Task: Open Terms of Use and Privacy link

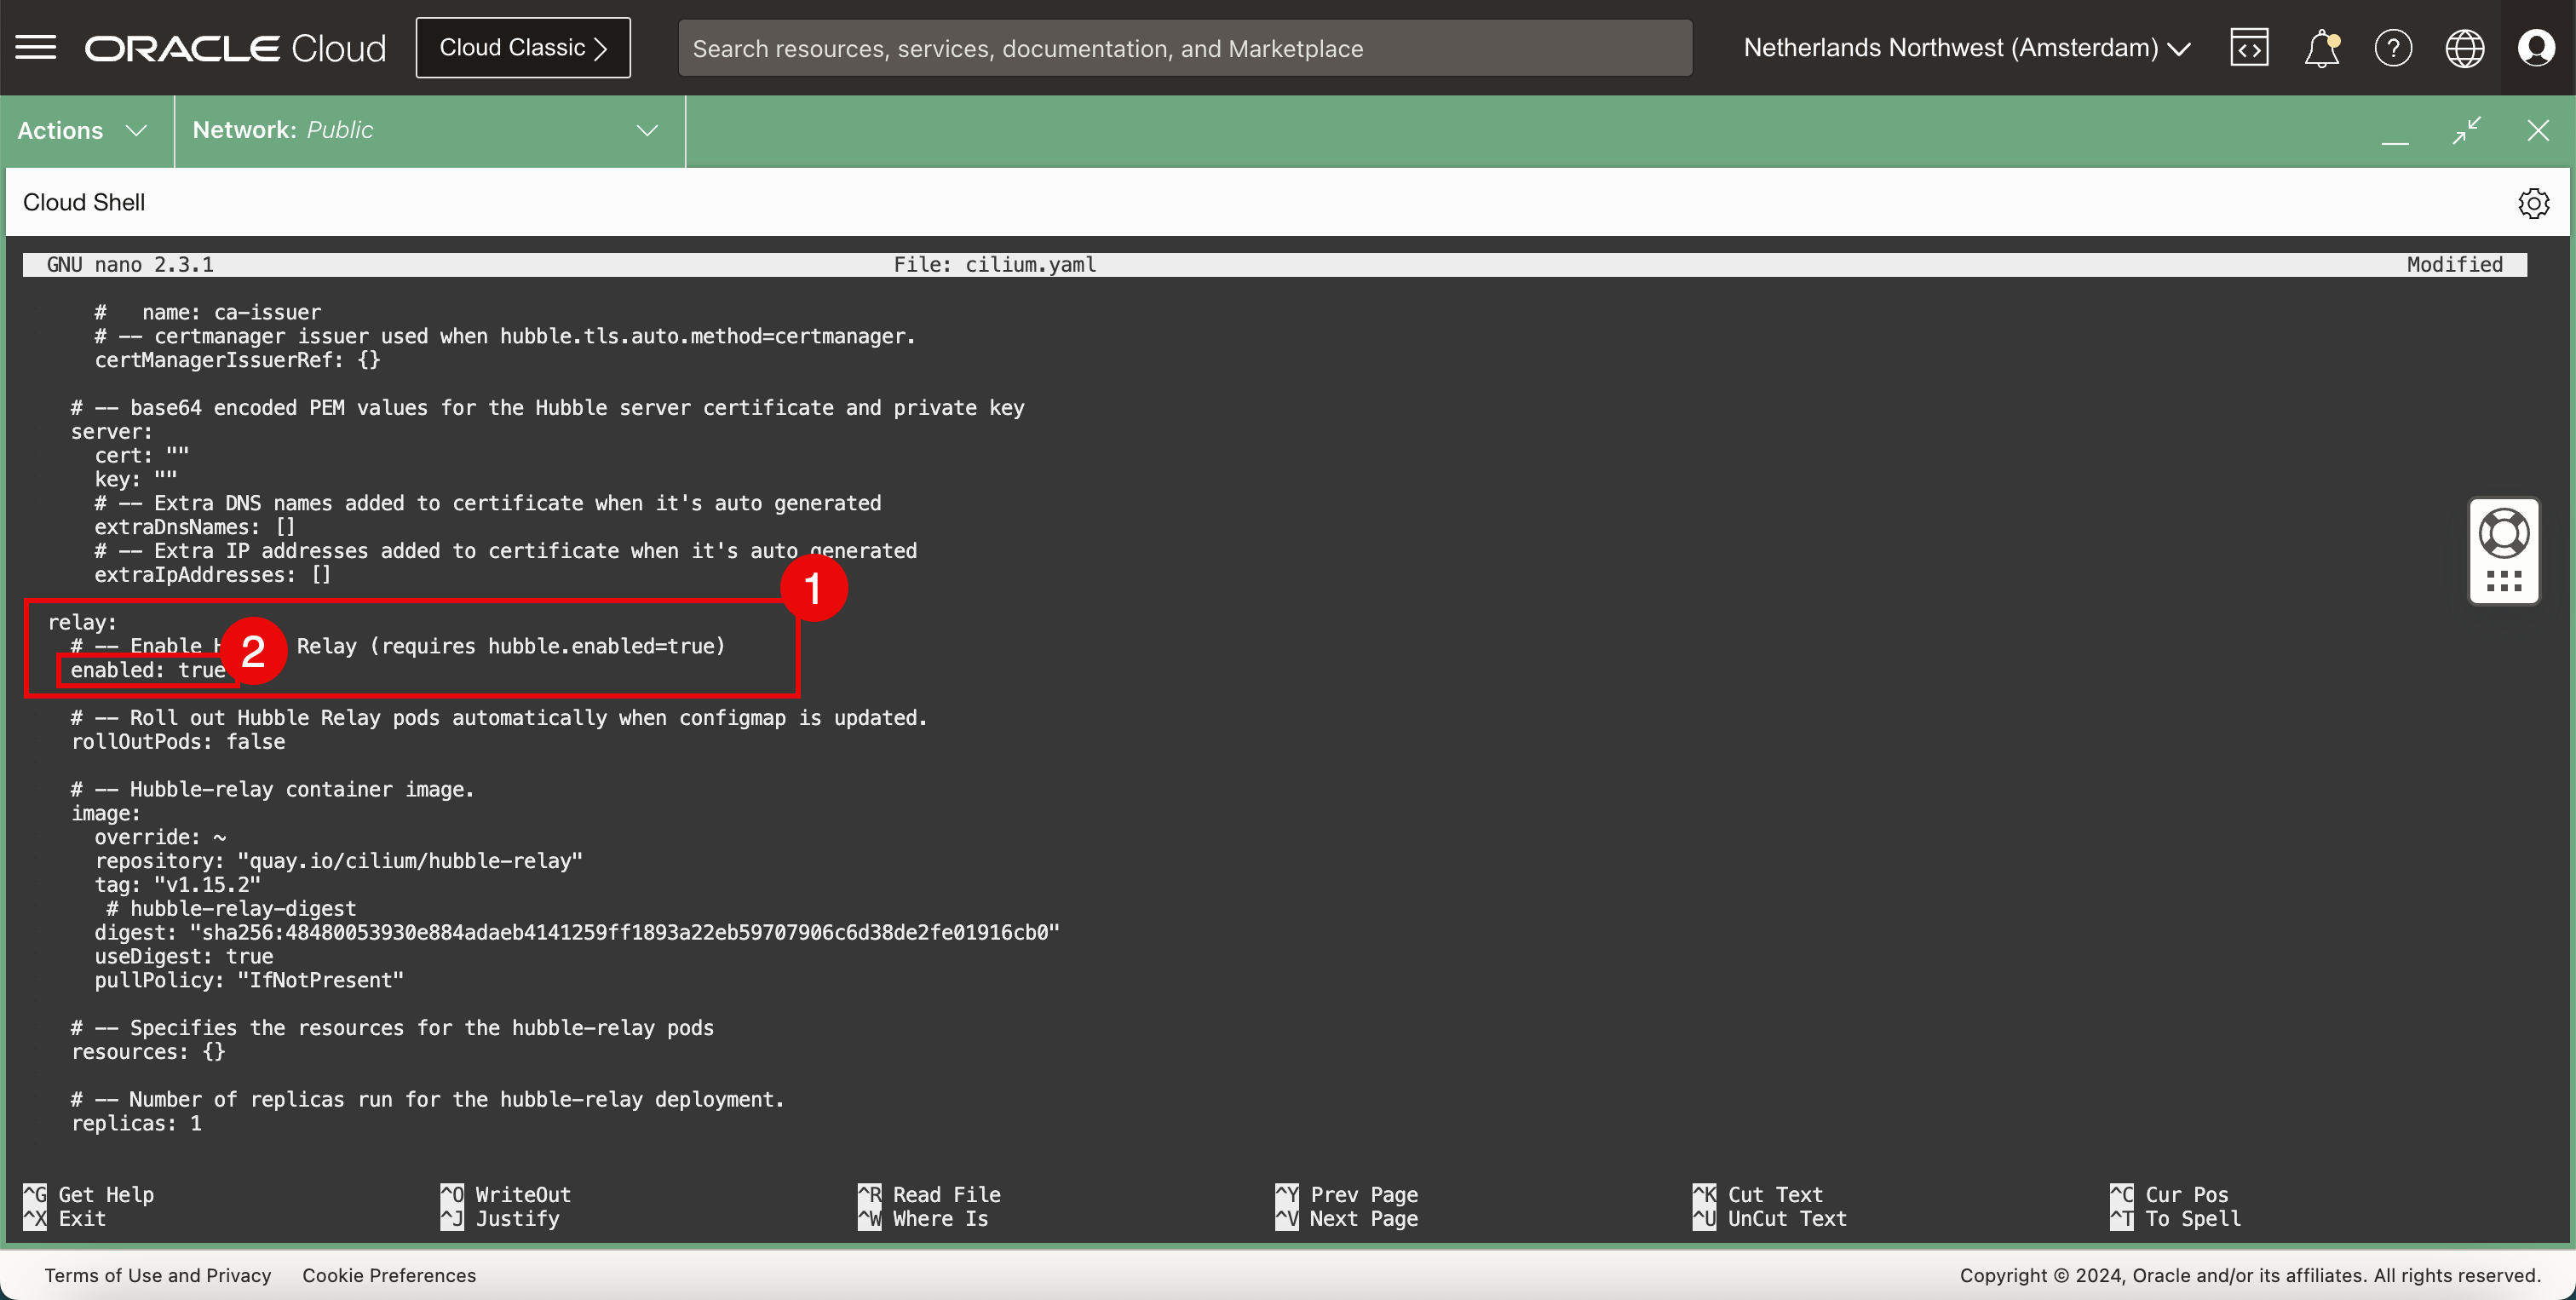Action: [158, 1275]
